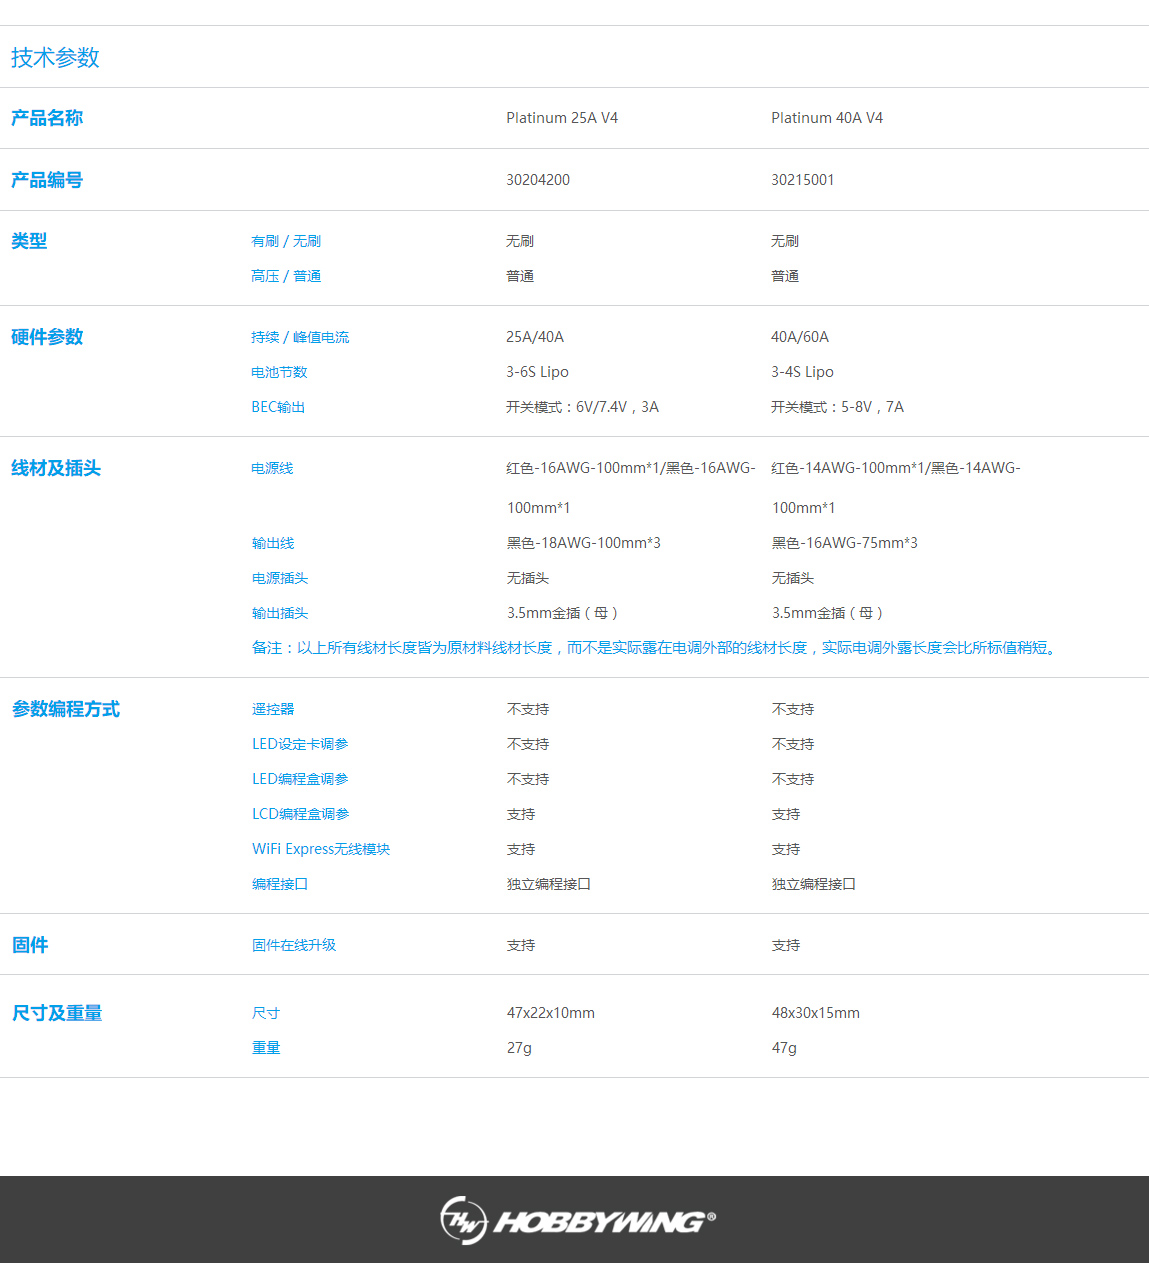
Task: Click the 开关模式：6V/7.4V，3A value
Action: pos(582,407)
